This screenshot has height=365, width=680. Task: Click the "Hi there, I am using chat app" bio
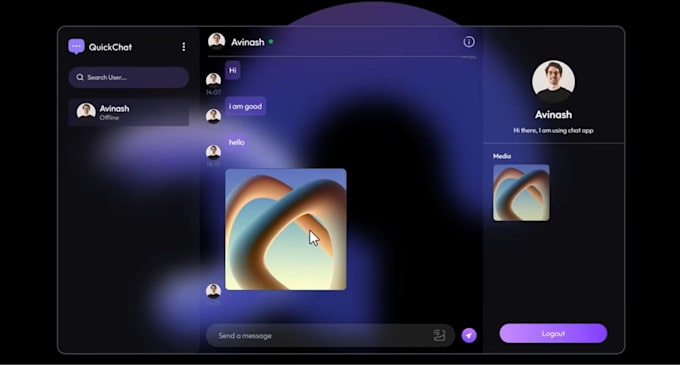[553, 130]
